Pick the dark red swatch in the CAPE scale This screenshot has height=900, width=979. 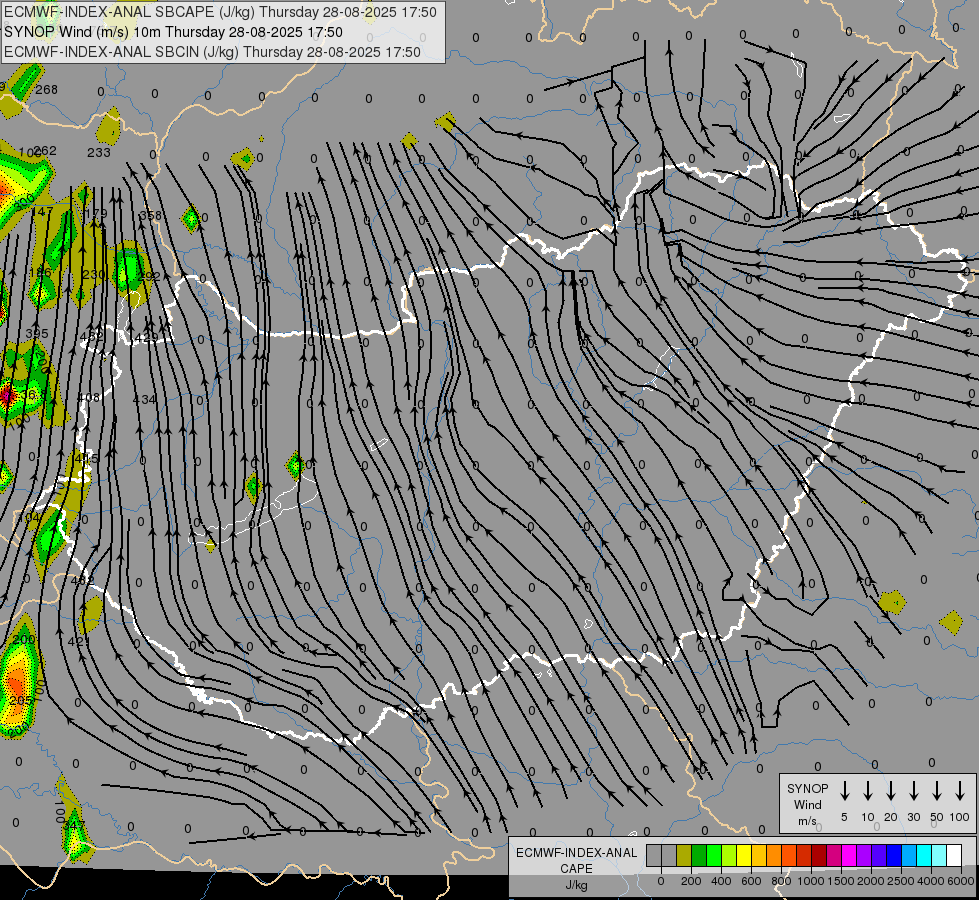[819, 855]
